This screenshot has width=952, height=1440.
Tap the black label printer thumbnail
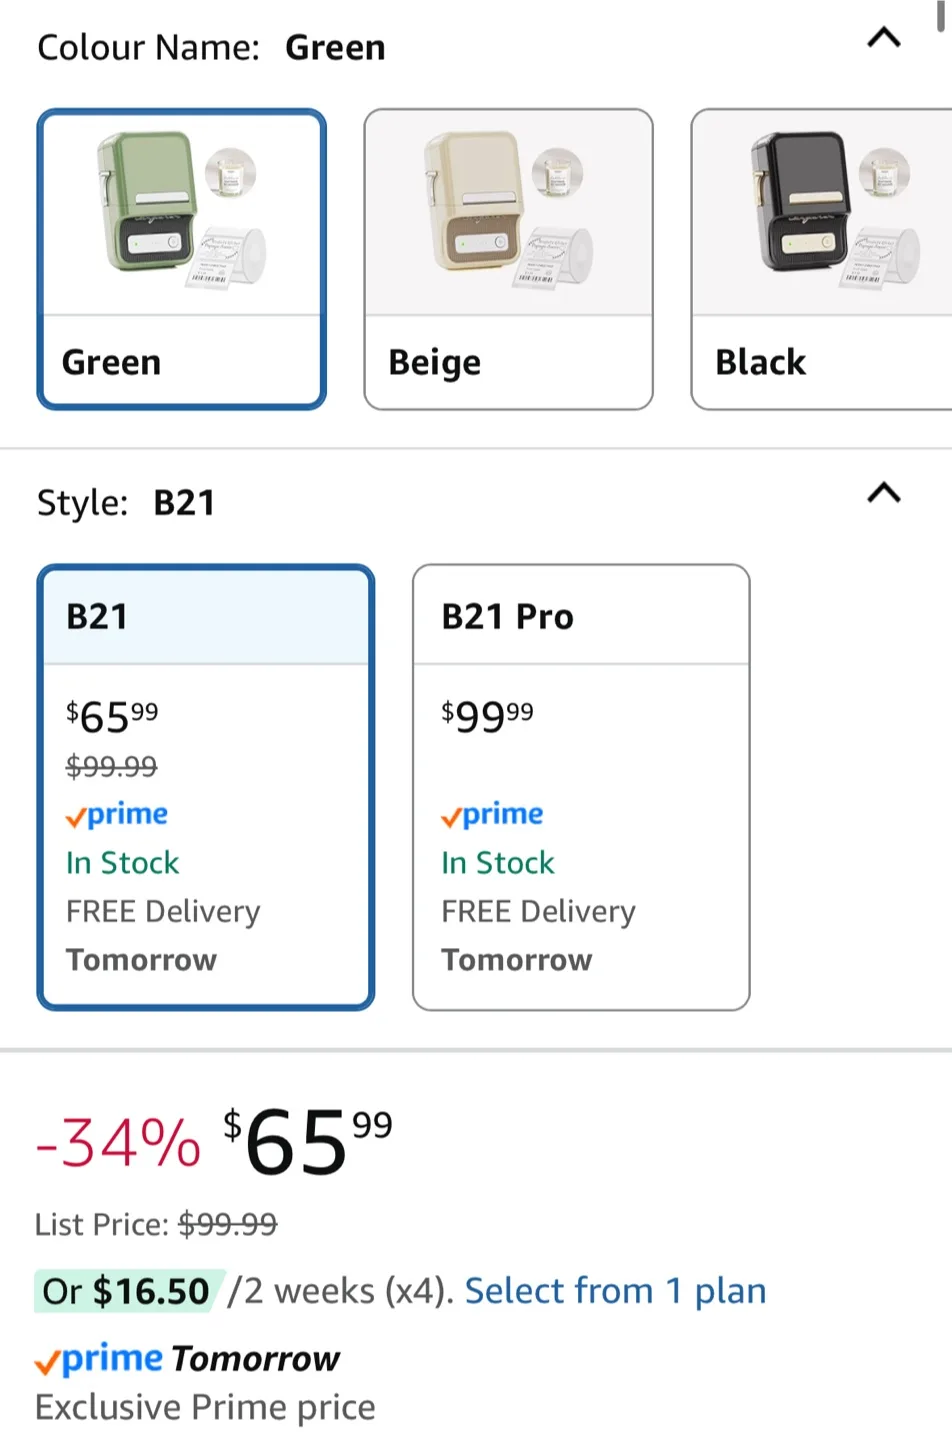click(830, 212)
